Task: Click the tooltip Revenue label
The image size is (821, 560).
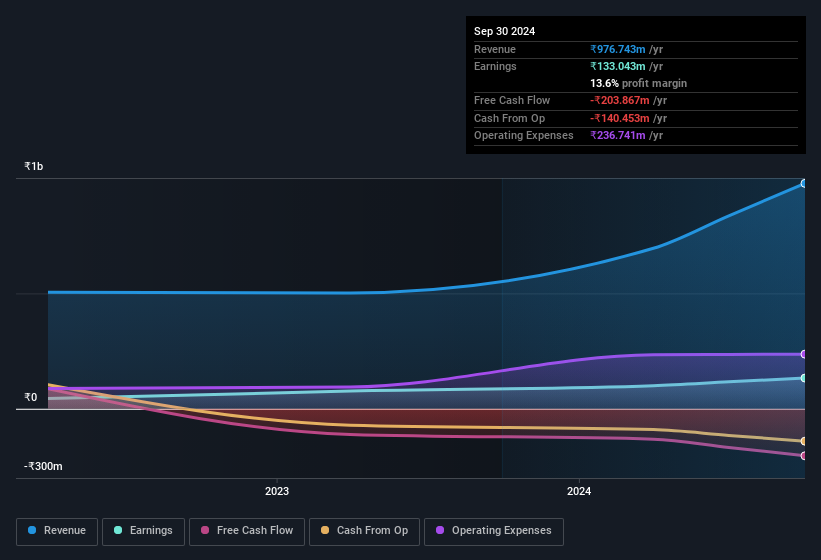Action: tap(495, 49)
